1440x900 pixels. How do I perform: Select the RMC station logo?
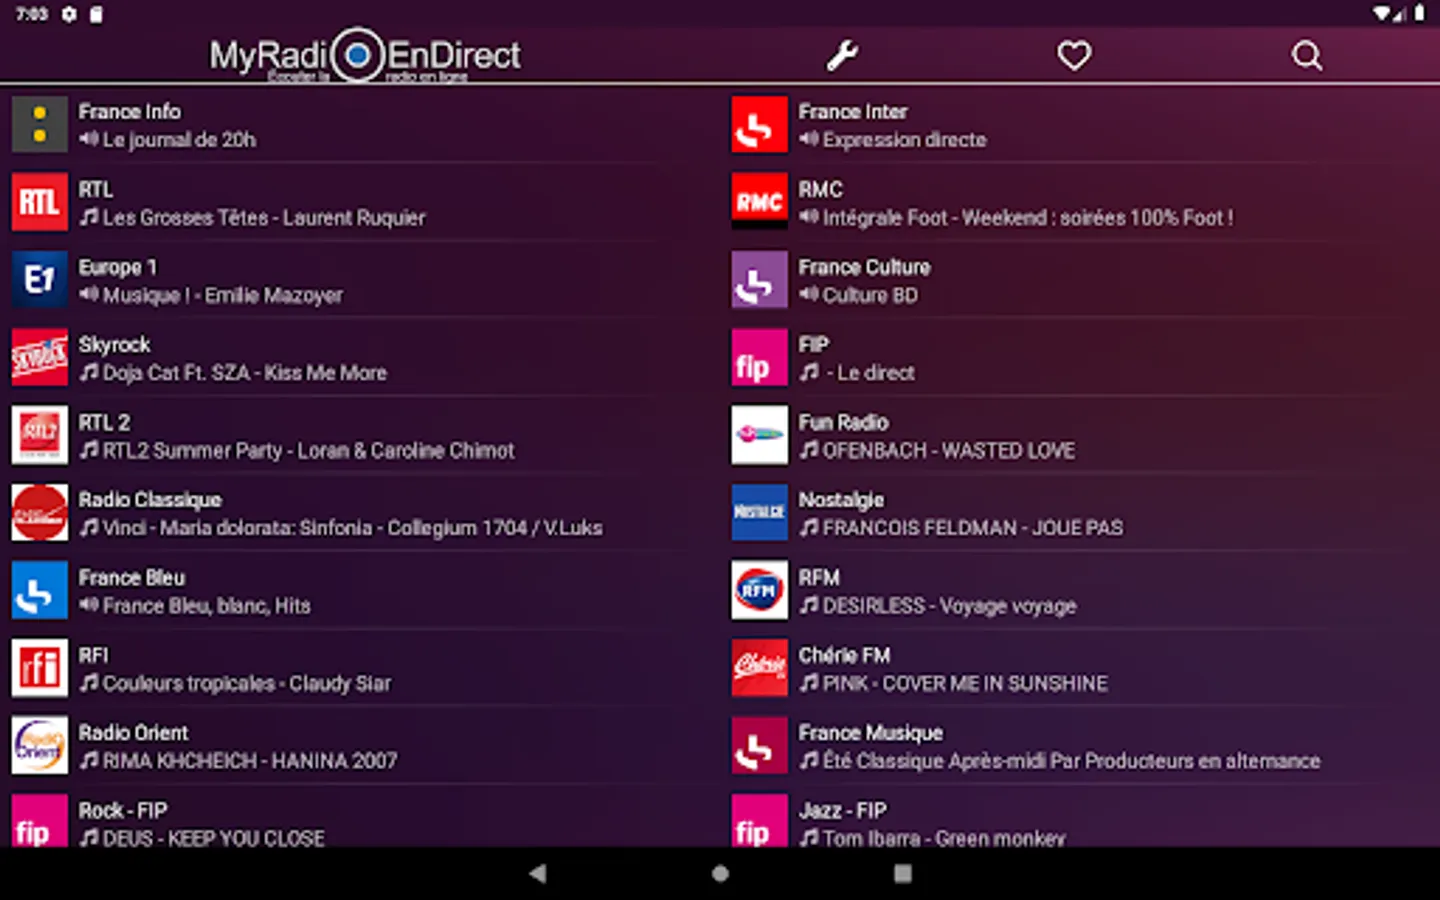(x=760, y=202)
